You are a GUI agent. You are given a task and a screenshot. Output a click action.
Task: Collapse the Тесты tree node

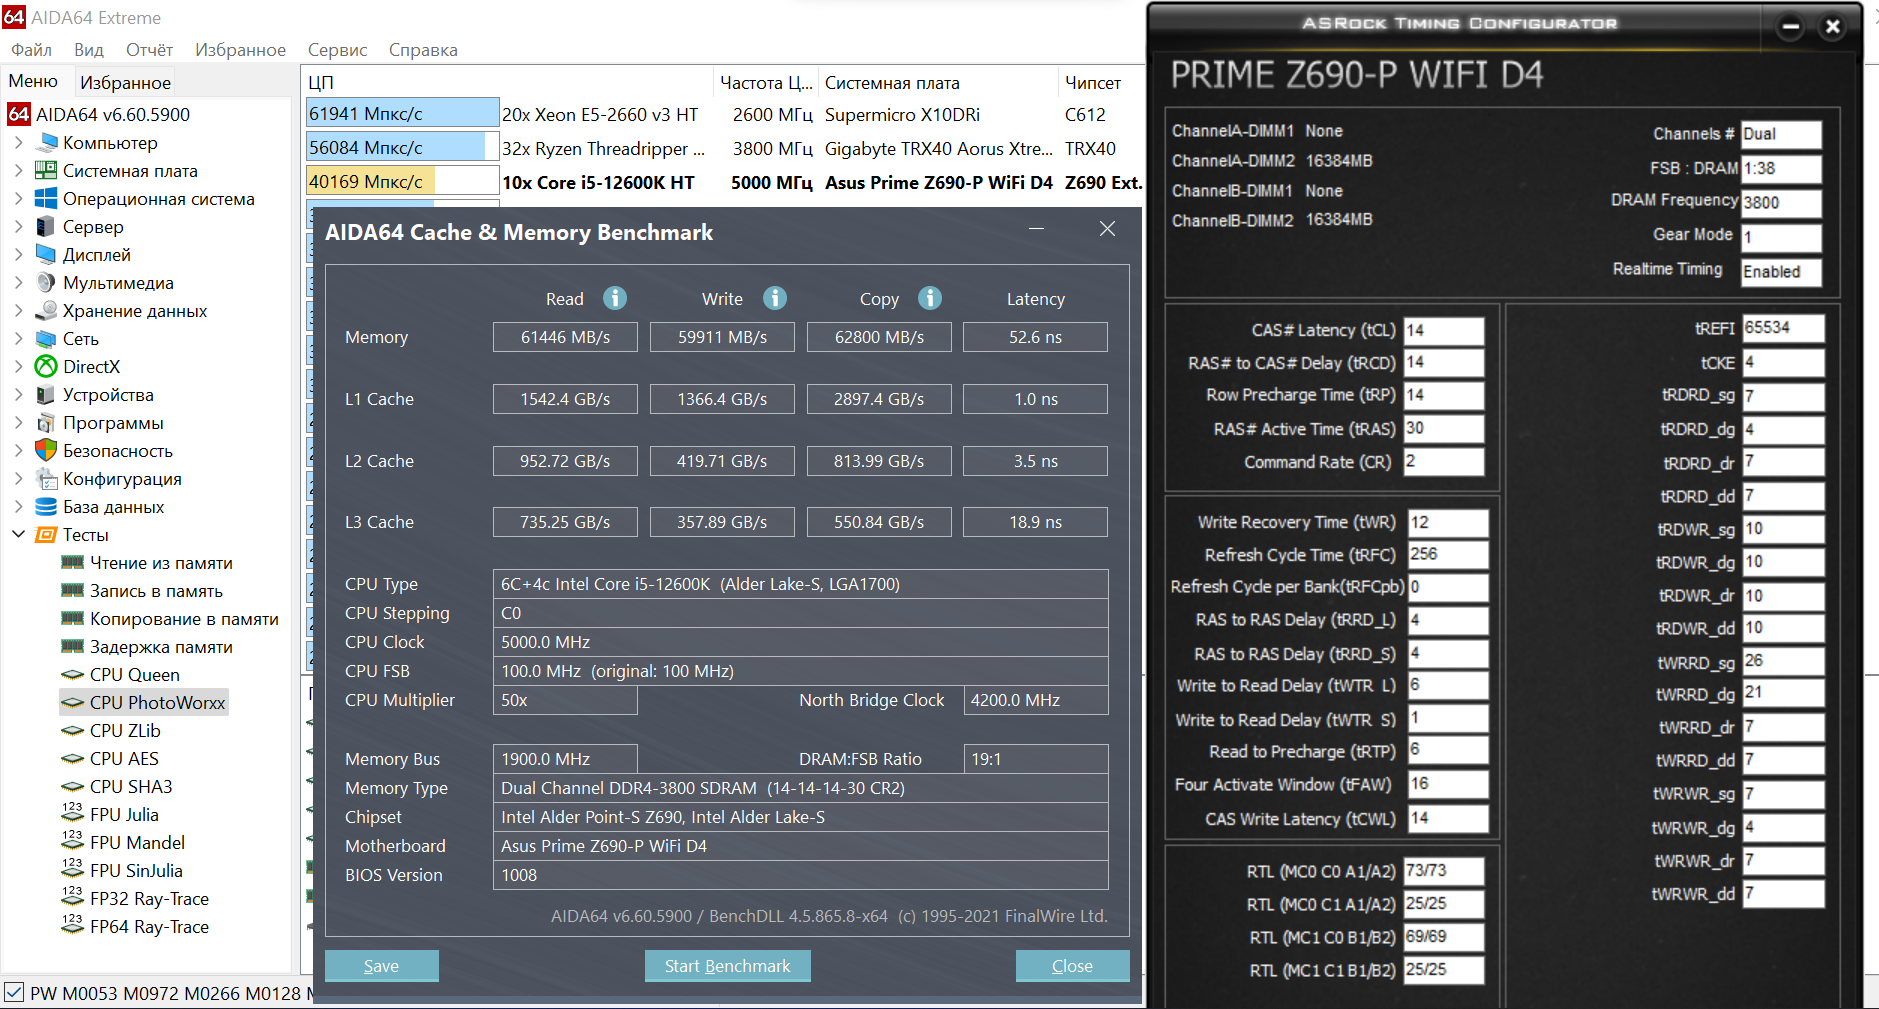18,535
